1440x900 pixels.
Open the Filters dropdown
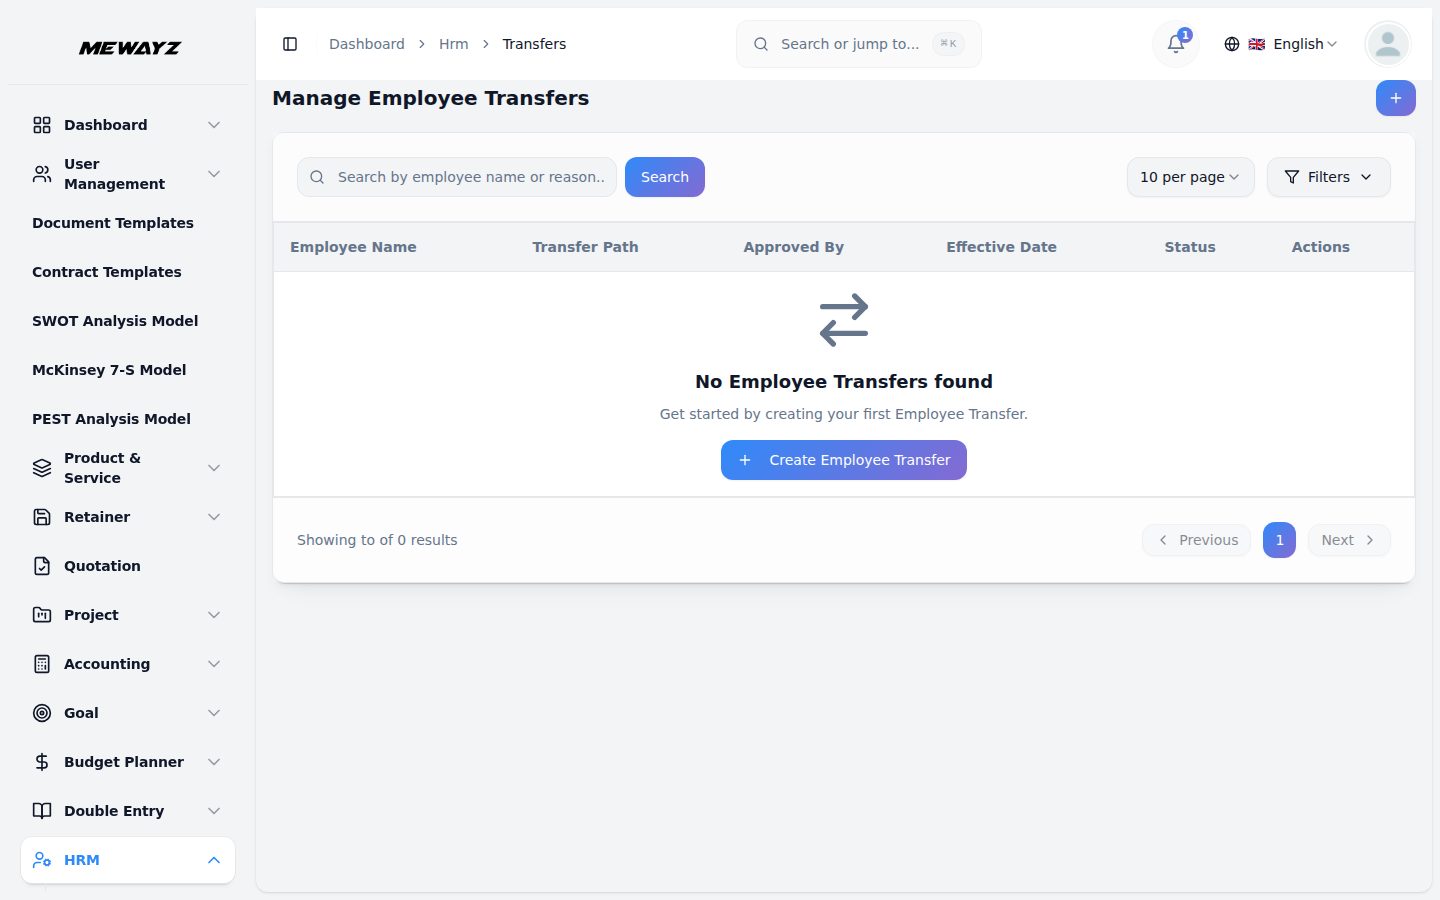click(x=1328, y=177)
